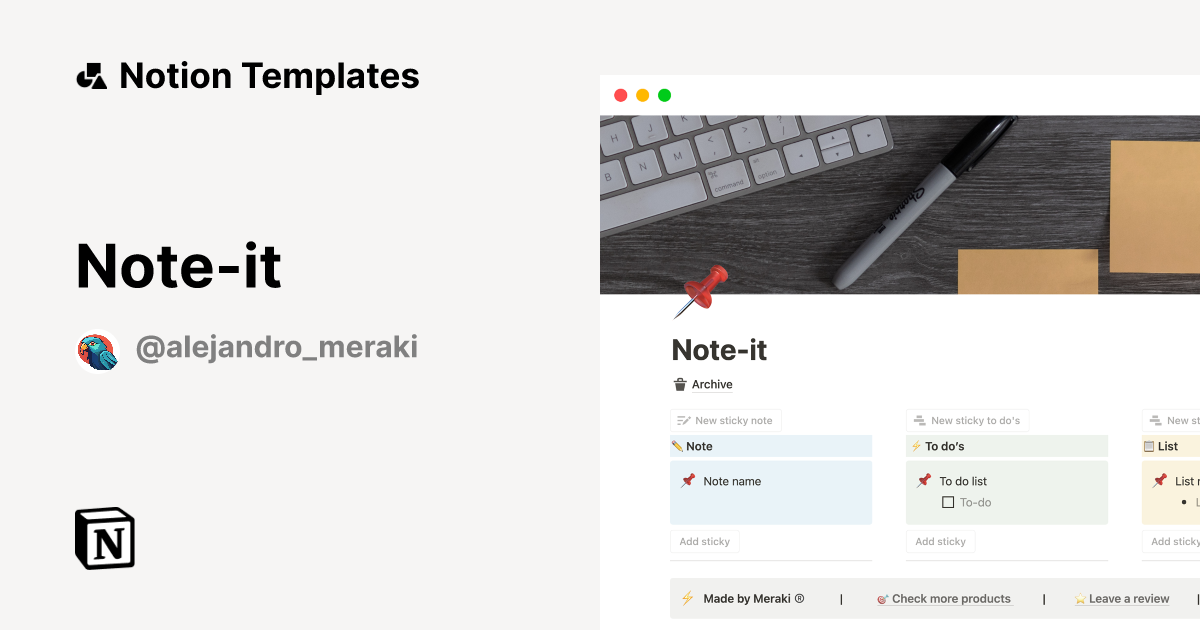Click the red pushpin icon next to Note name
The width and height of the screenshot is (1200, 630).
(x=689, y=481)
